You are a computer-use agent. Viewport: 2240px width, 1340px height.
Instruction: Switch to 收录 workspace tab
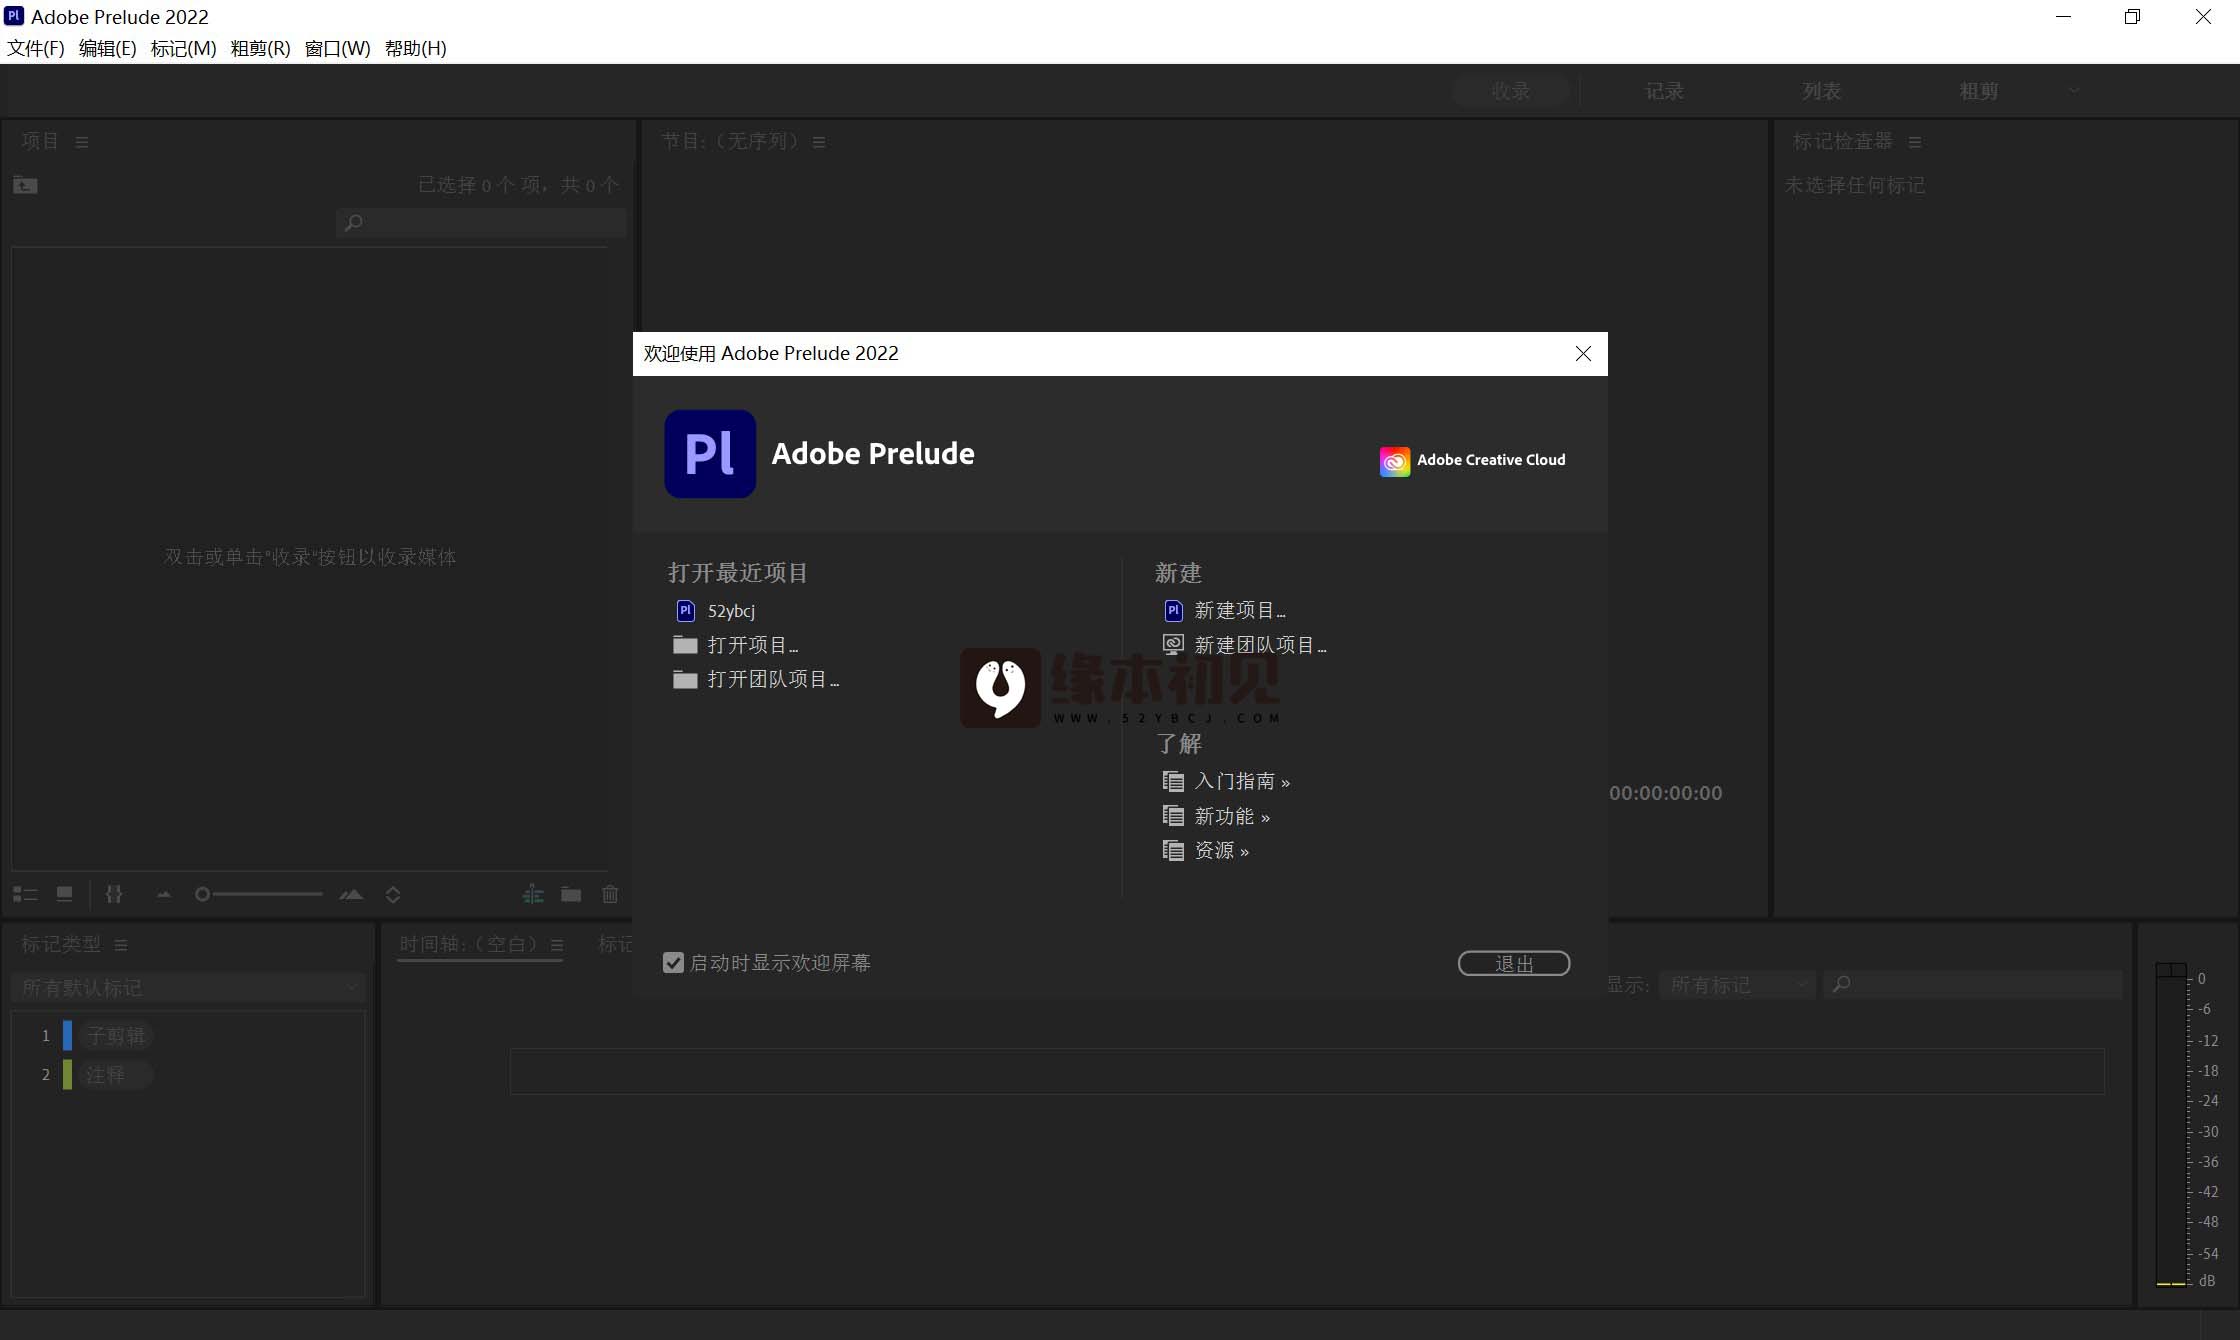1511,91
